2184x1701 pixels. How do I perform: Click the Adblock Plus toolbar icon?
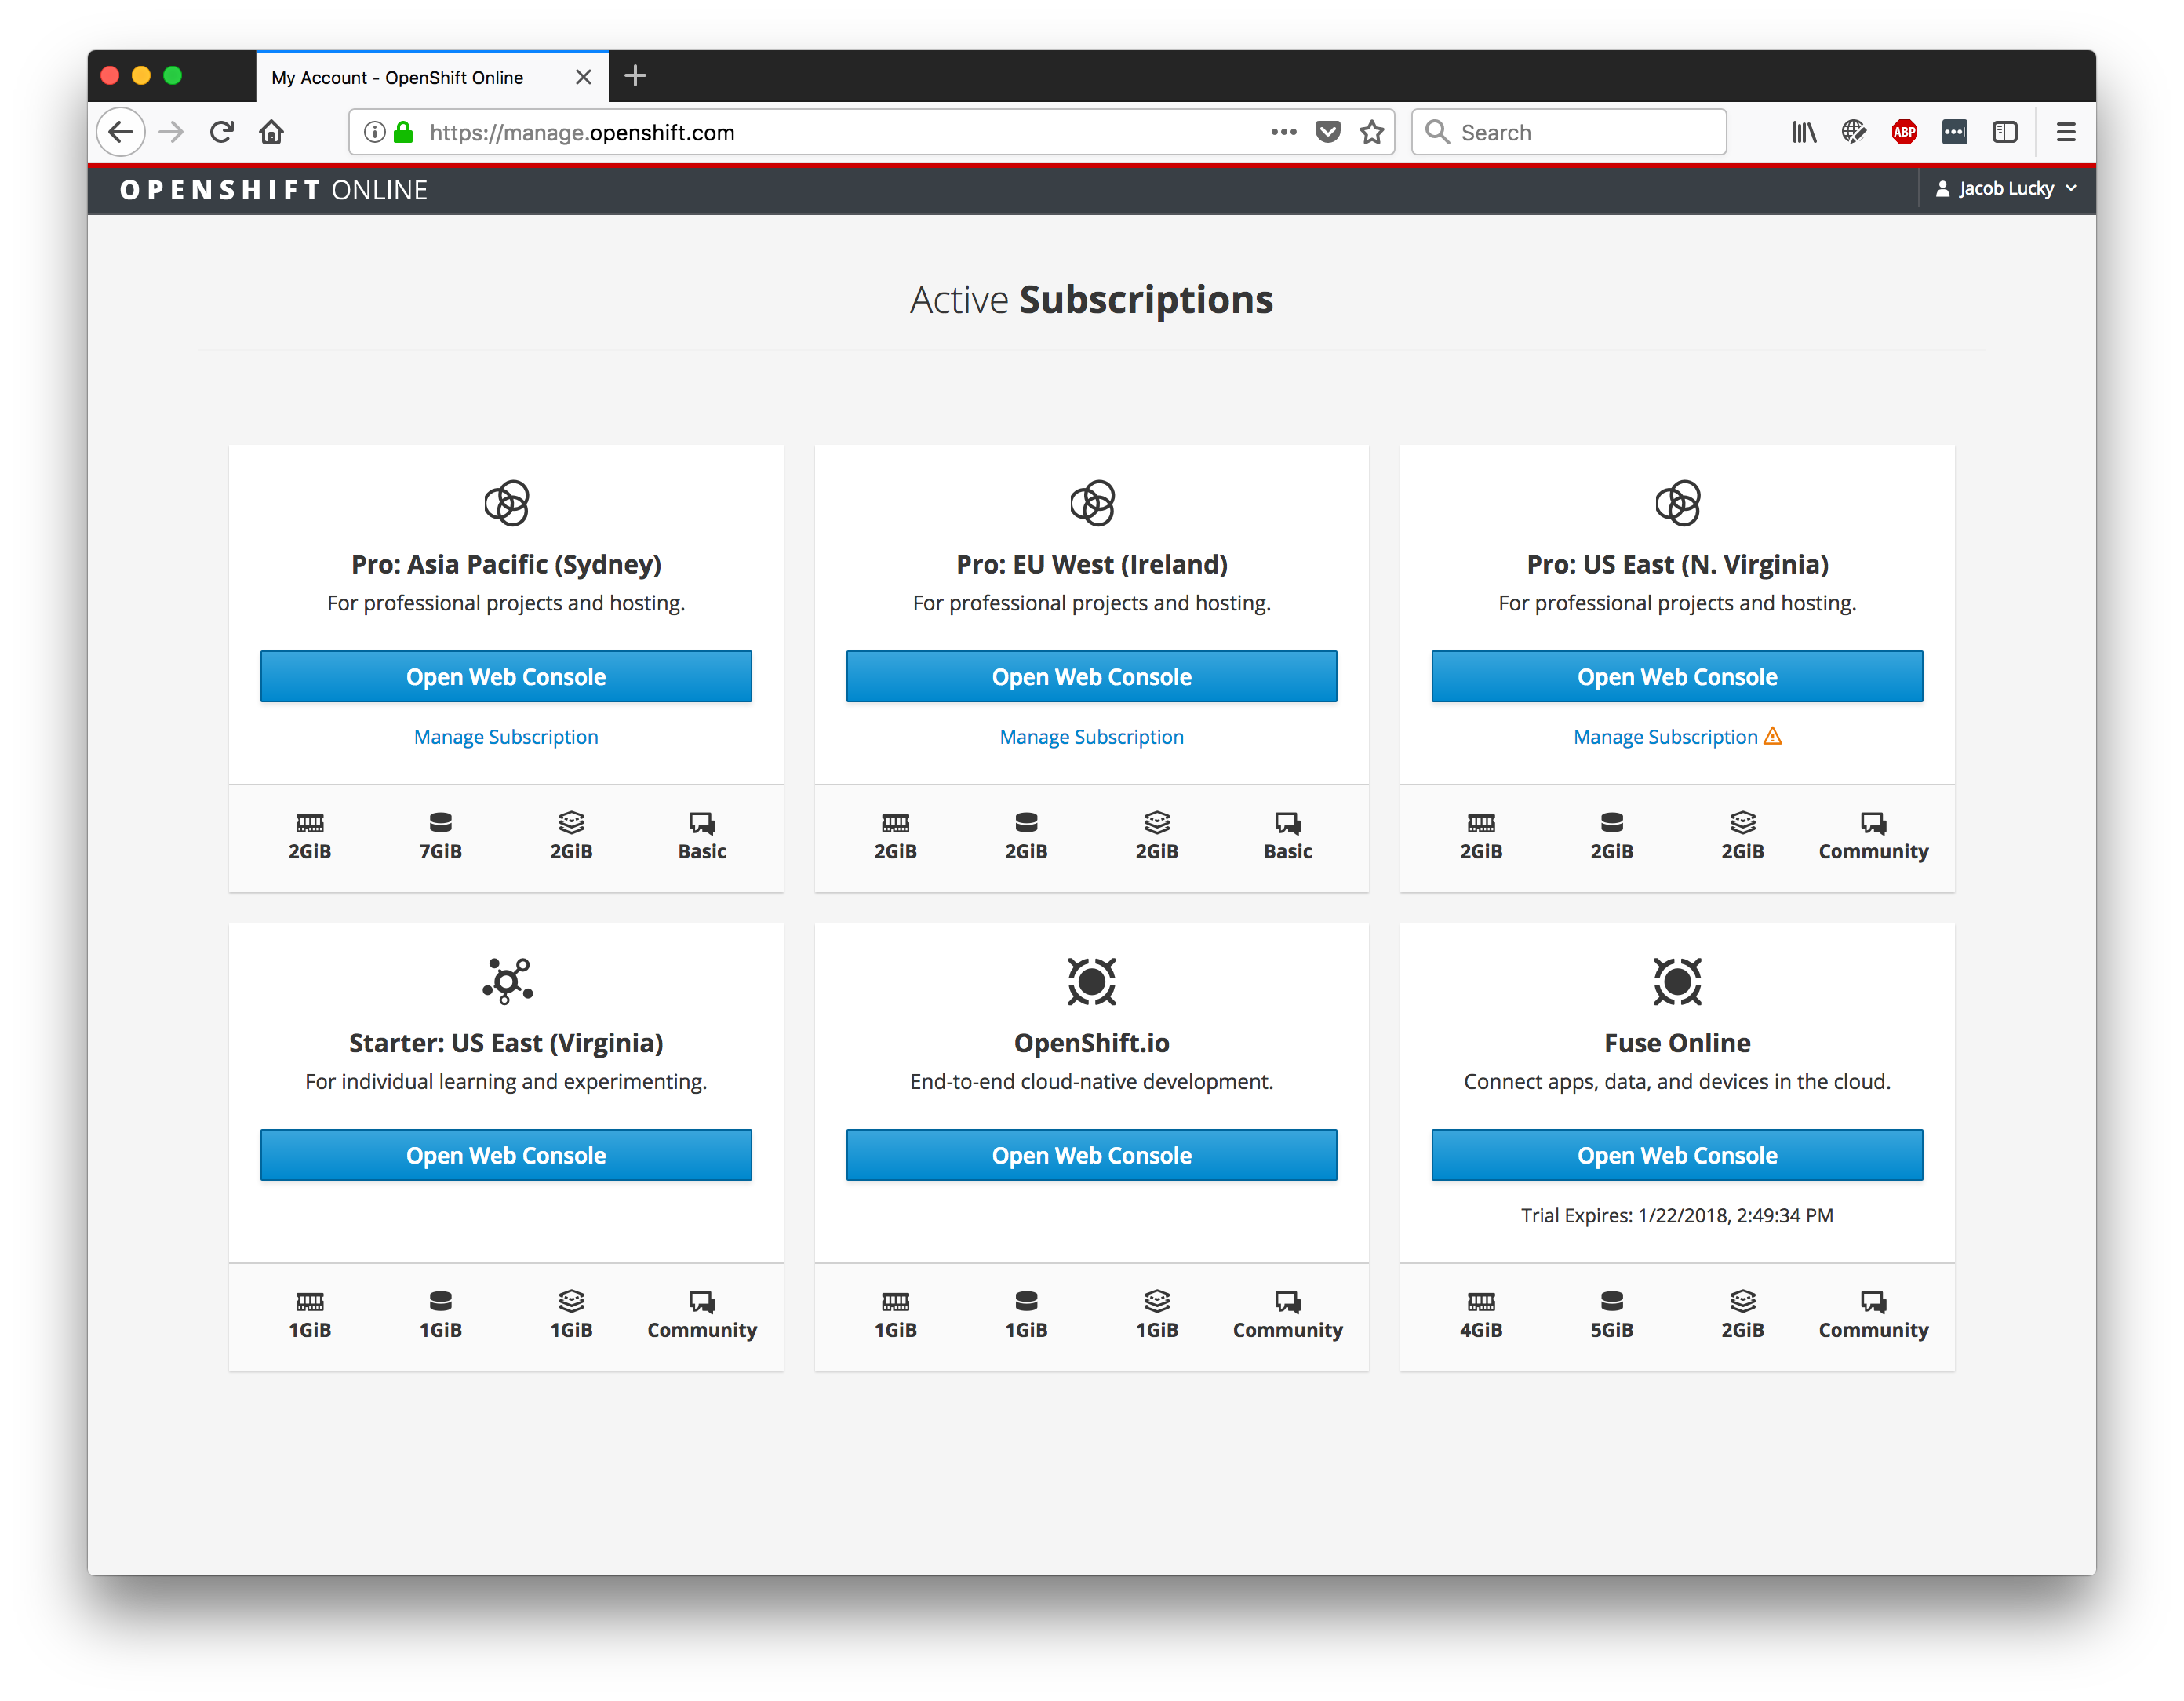(1904, 131)
